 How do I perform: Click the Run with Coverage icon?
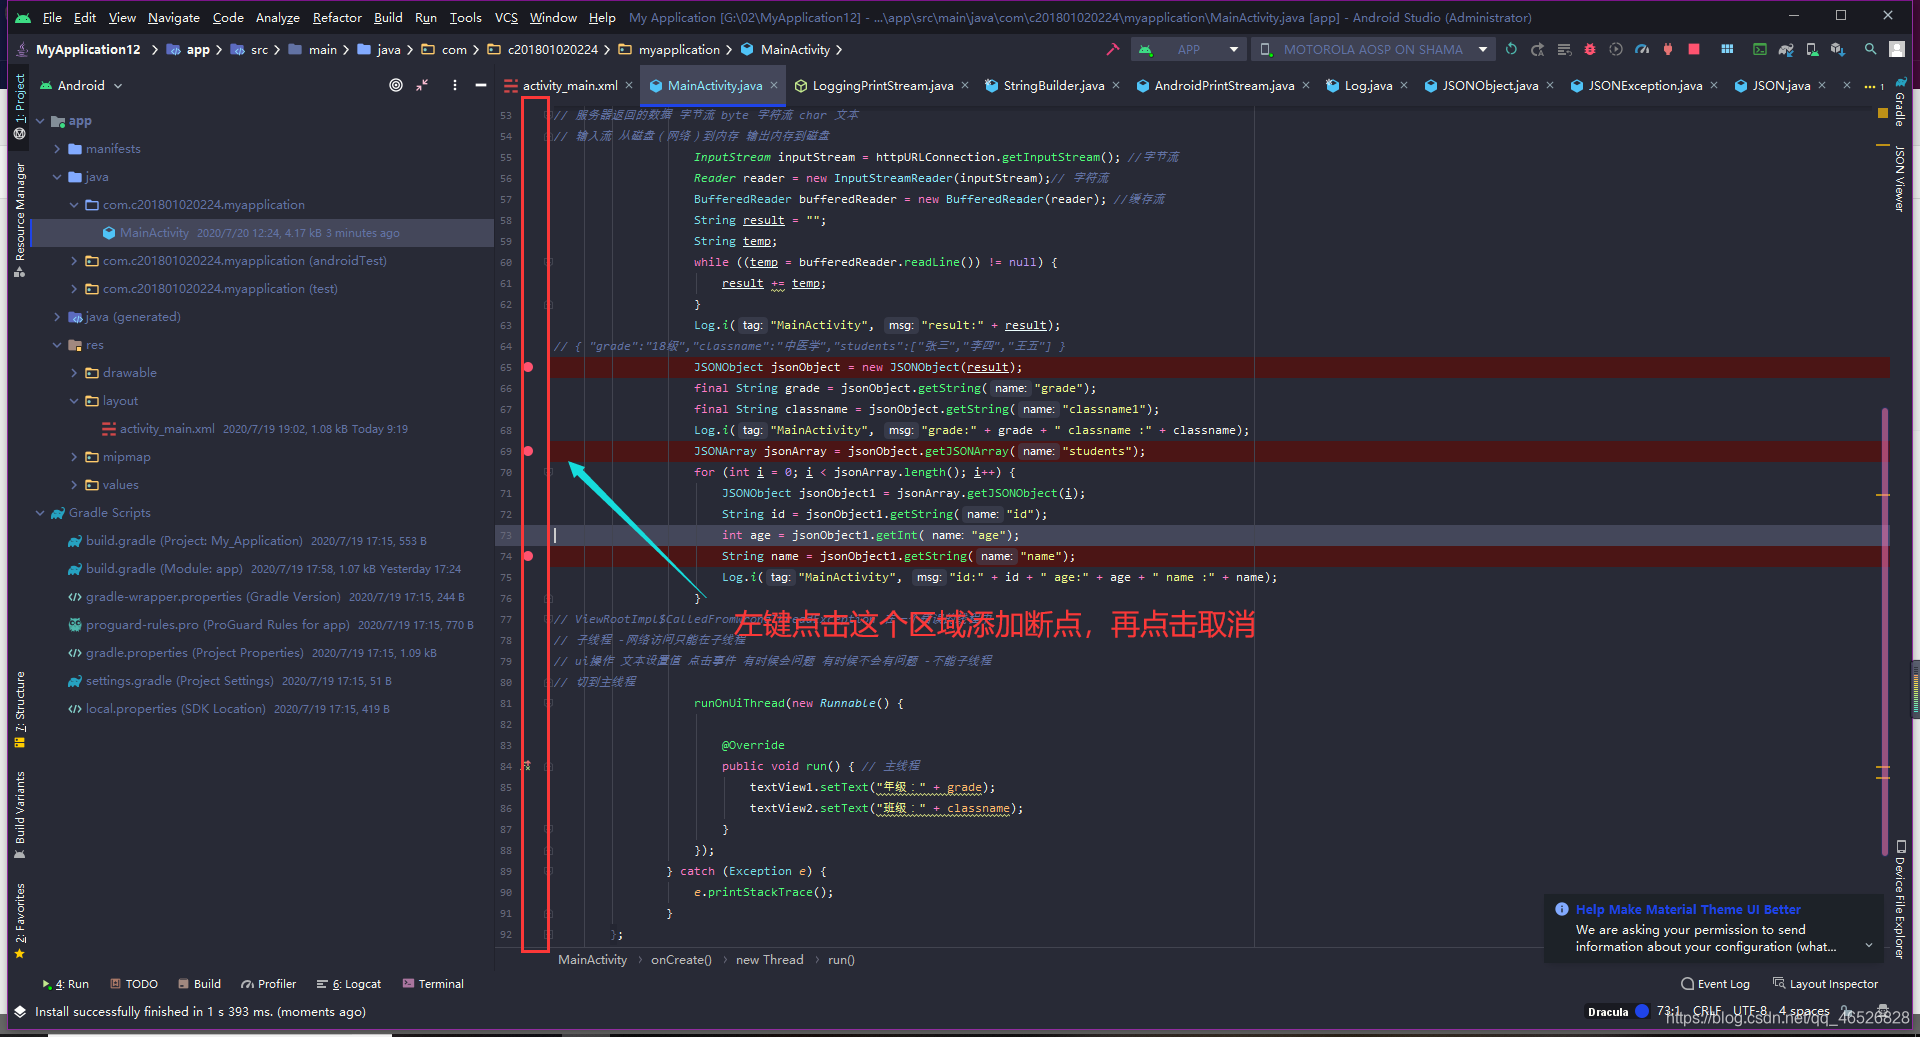pyautogui.click(x=1616, y=49)
